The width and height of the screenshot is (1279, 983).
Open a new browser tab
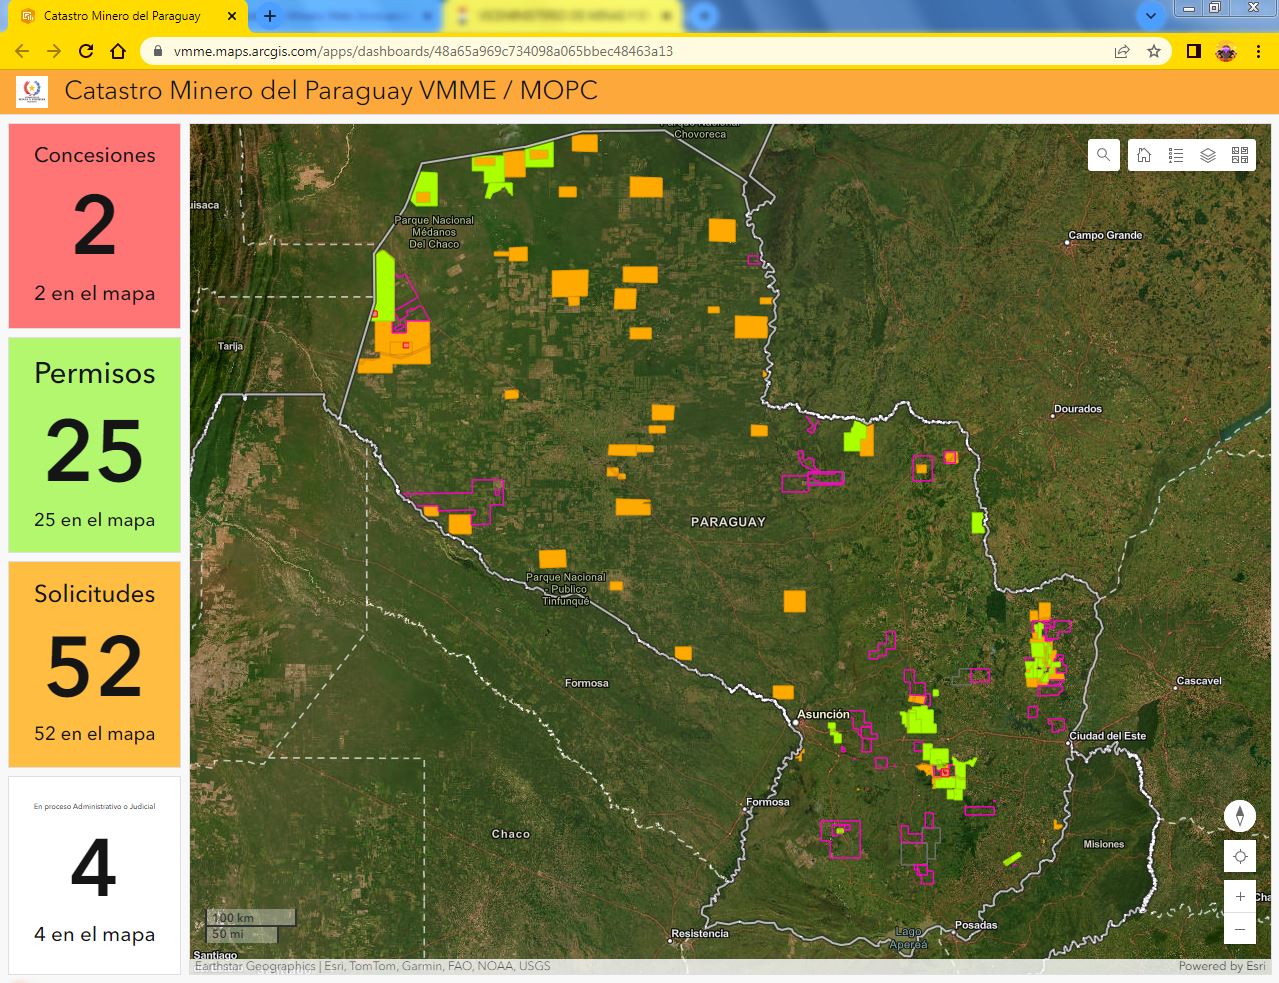pos(270,16)
